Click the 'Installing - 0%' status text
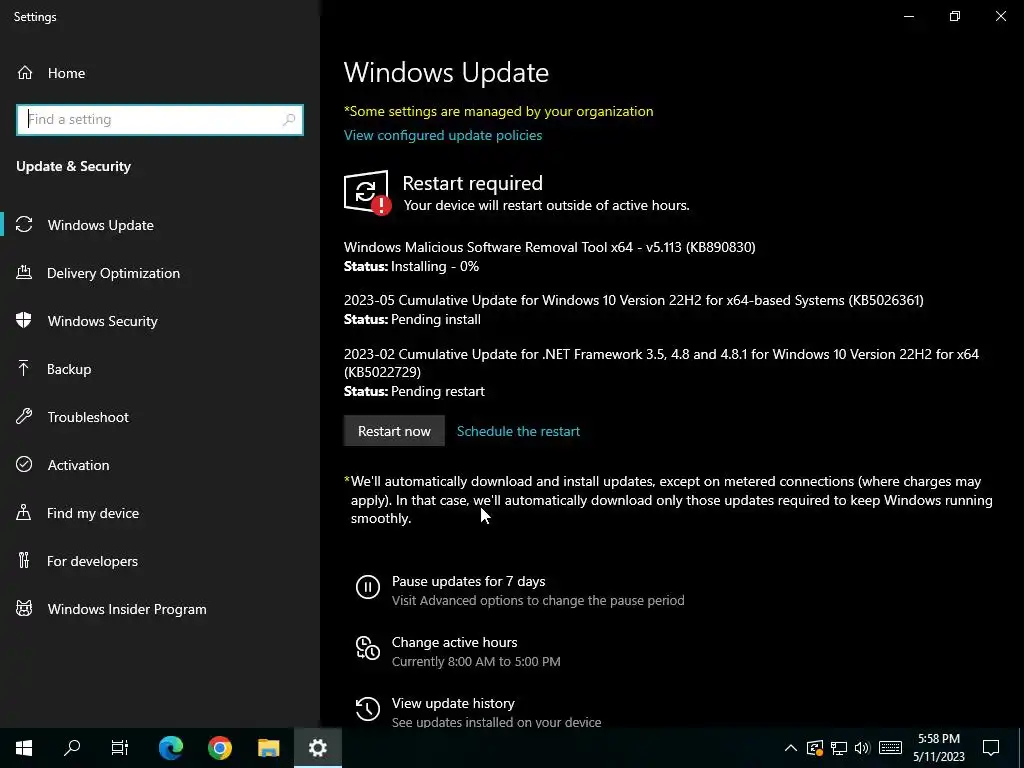Image resolution: width=1024 pixels, height=768 pixels. (435, 266)
